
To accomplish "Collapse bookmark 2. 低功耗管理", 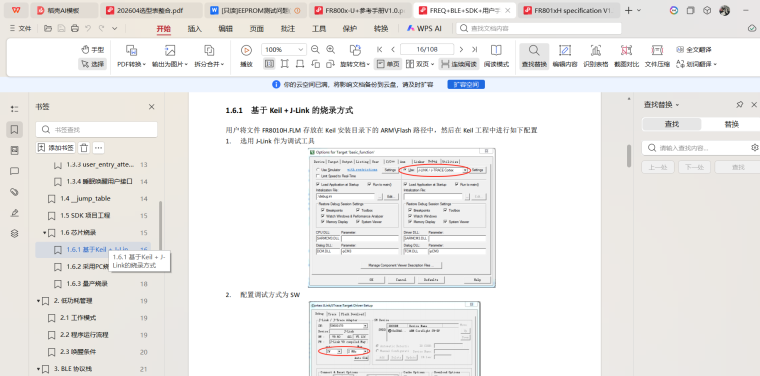I will [x=38, y=301].
